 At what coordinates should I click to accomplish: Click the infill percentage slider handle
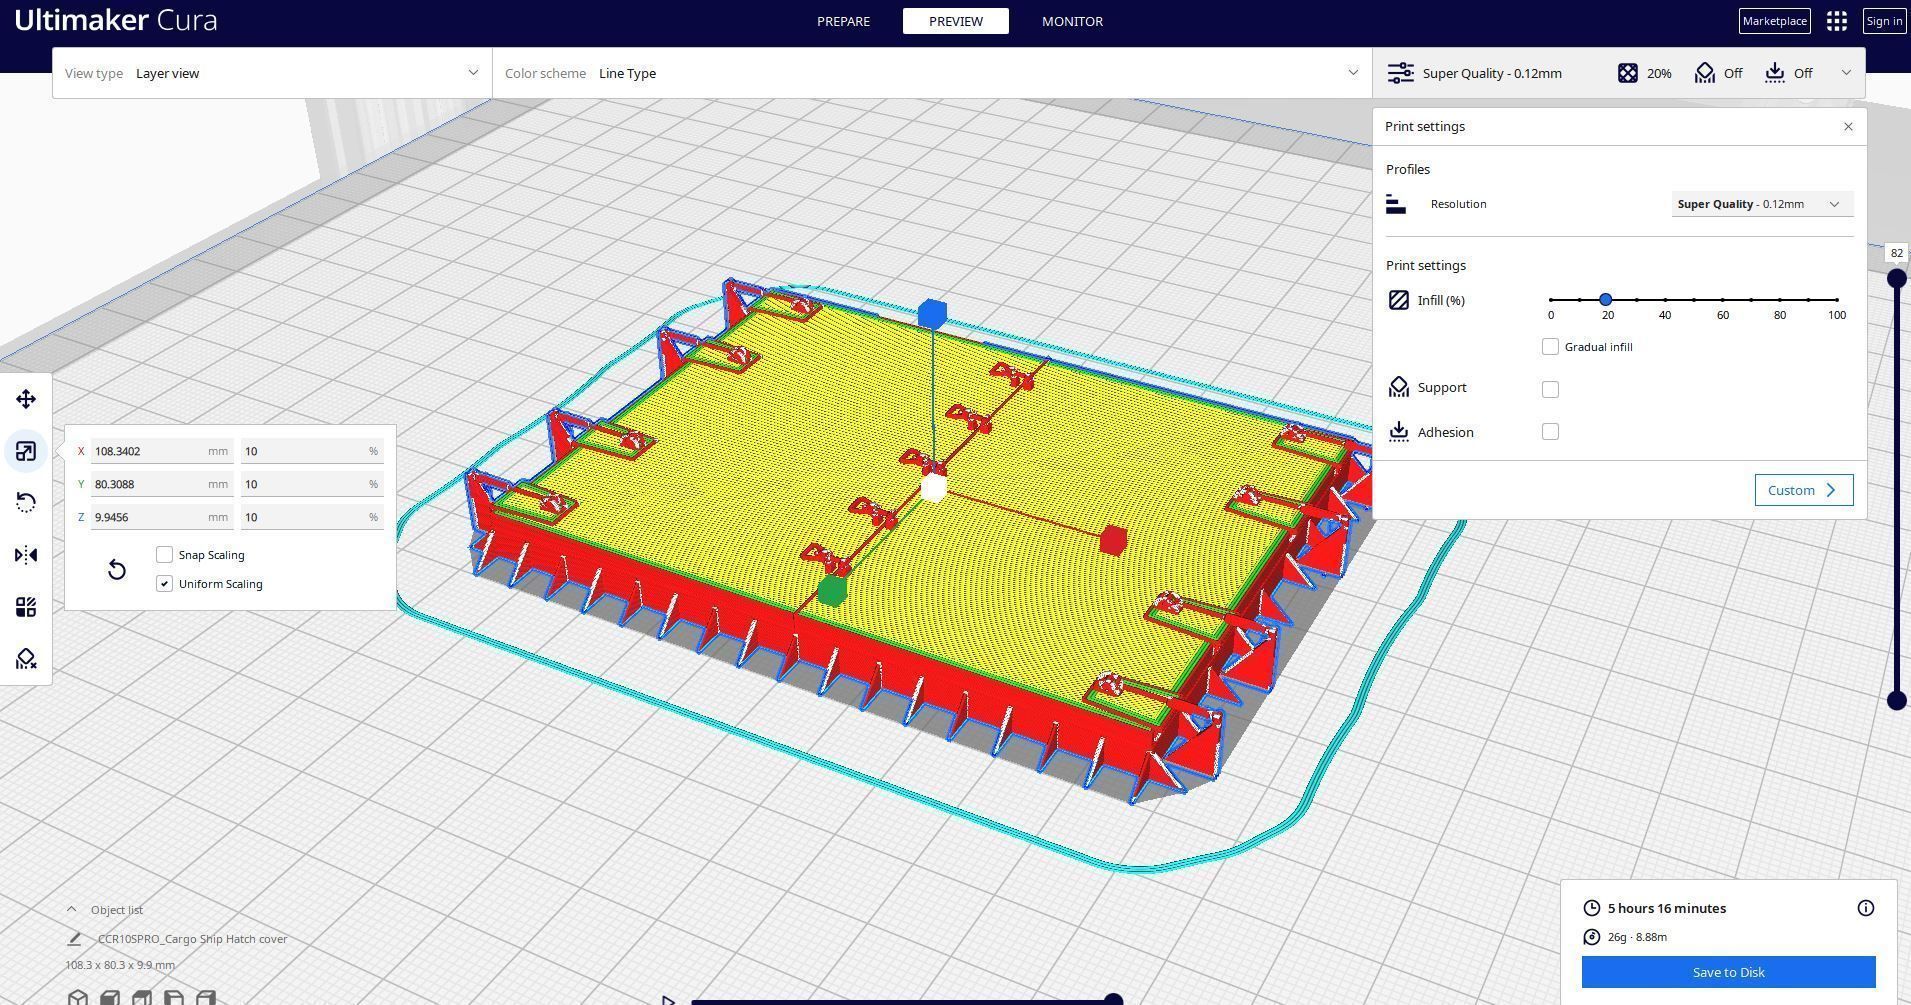pyautogui.click(x=1606, y=300)
